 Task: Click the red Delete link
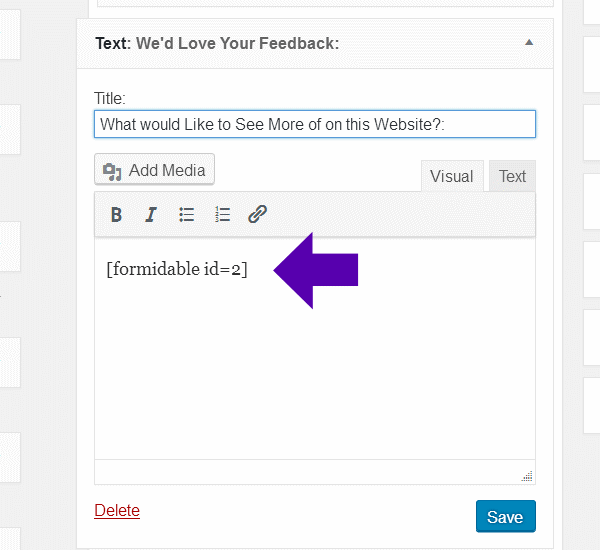coord(117,510)
